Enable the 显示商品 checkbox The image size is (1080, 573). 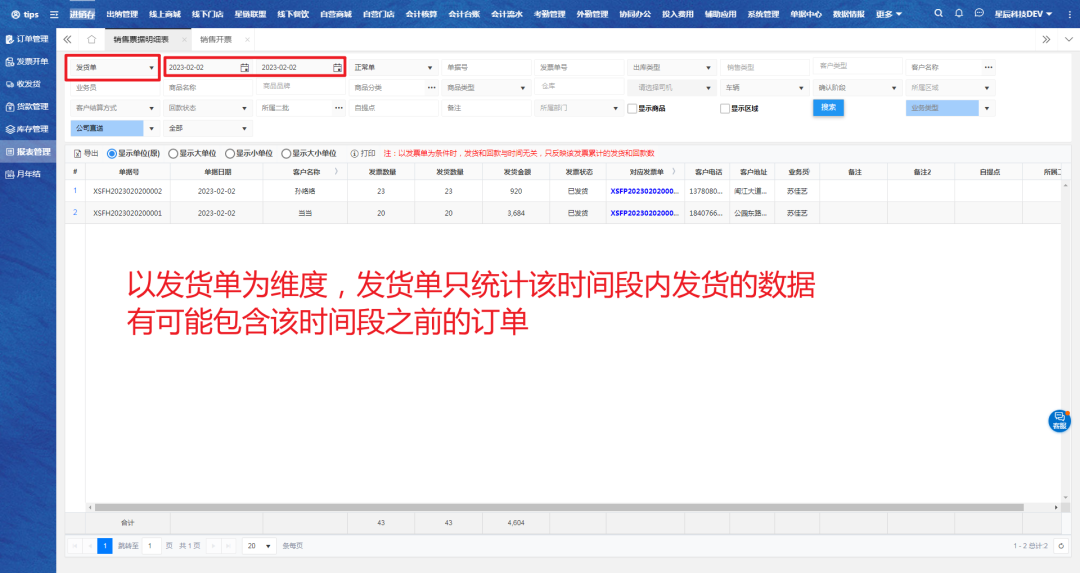[631, 108]
